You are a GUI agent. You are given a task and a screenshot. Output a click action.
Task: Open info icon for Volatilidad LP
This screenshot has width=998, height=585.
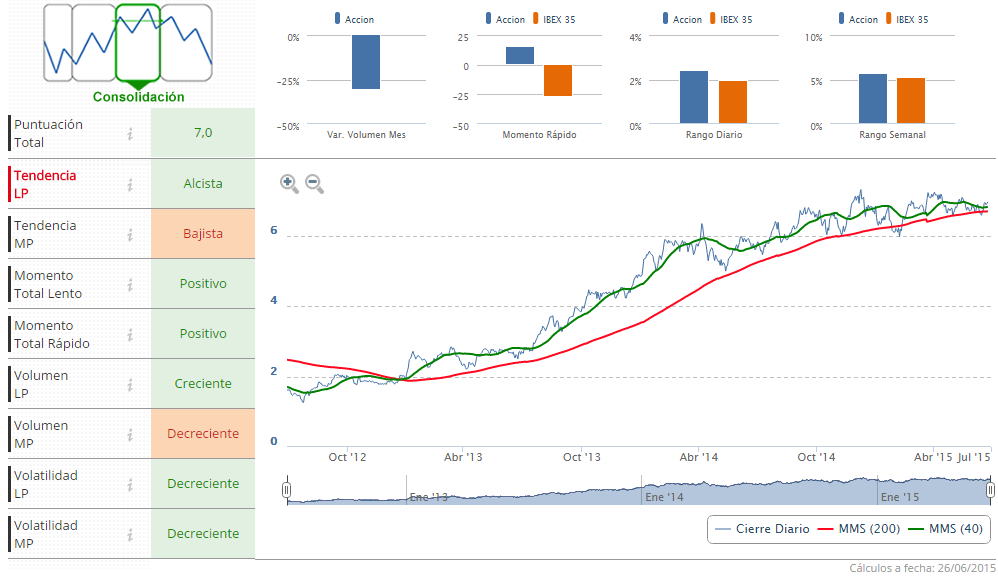pos(130,484)
